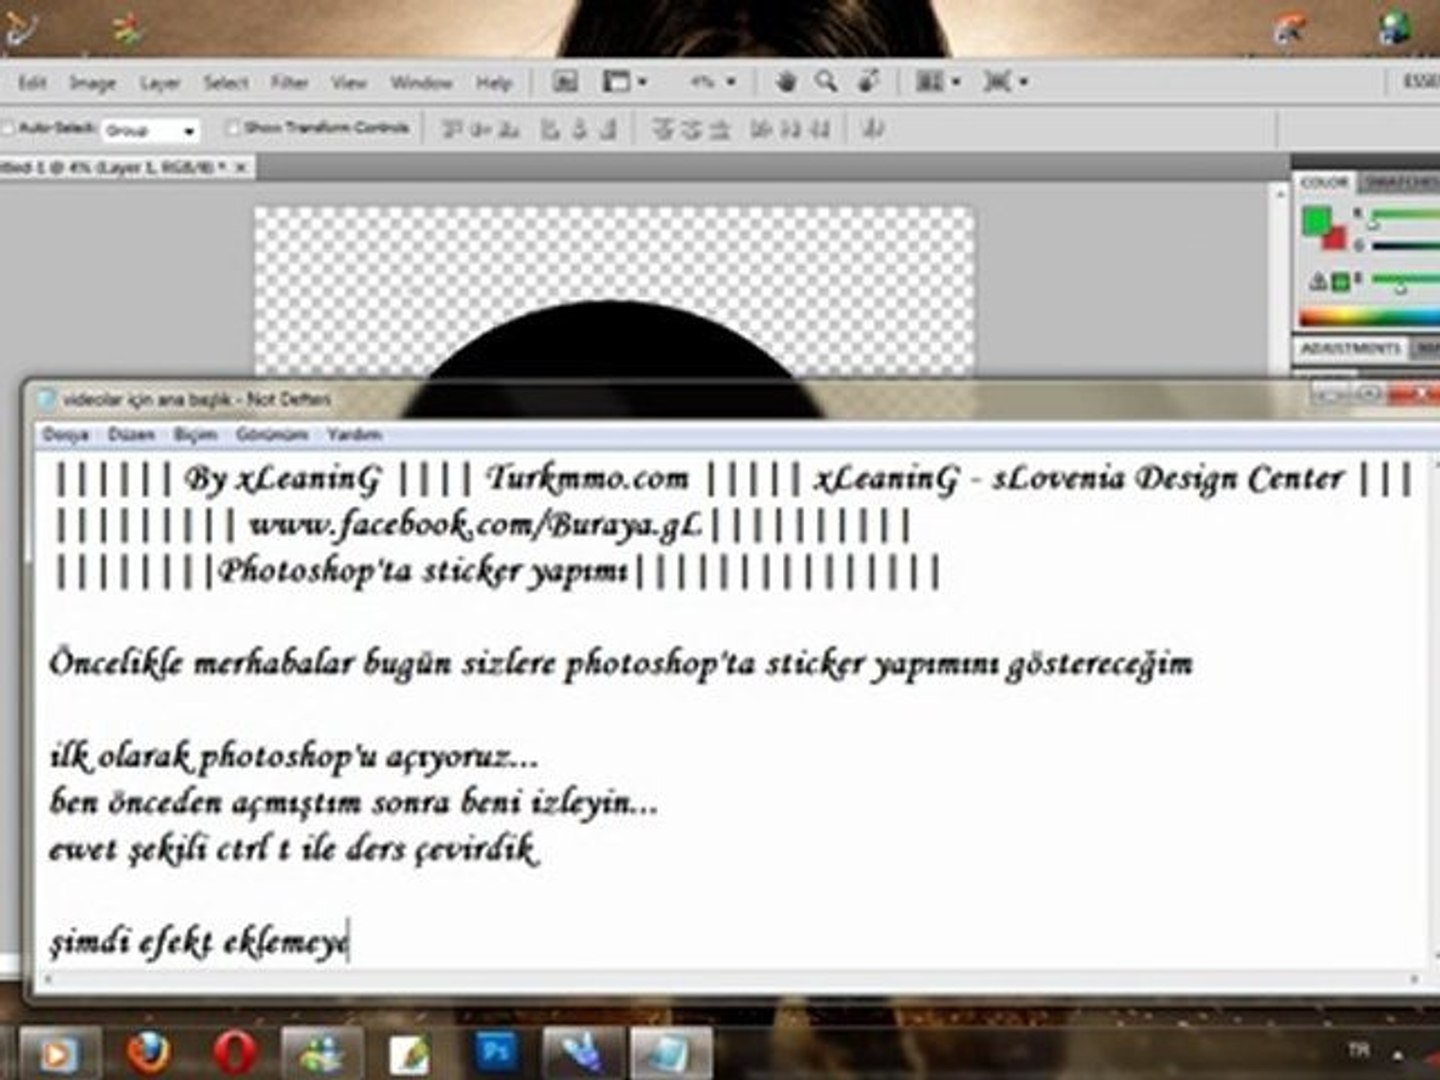Viewport: 1440px width, 1080px height.
Task: Click Distribute Vertical Centers icon
Action: [x=691, y=129]
